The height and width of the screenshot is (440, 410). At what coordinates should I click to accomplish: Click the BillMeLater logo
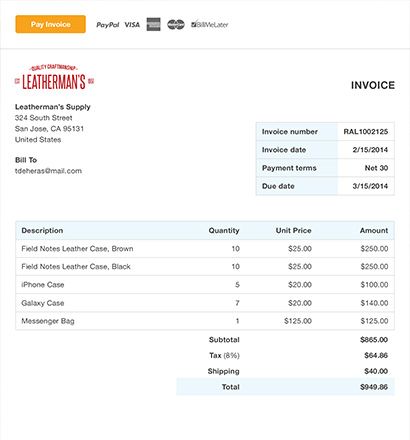(x=210, y=24)
